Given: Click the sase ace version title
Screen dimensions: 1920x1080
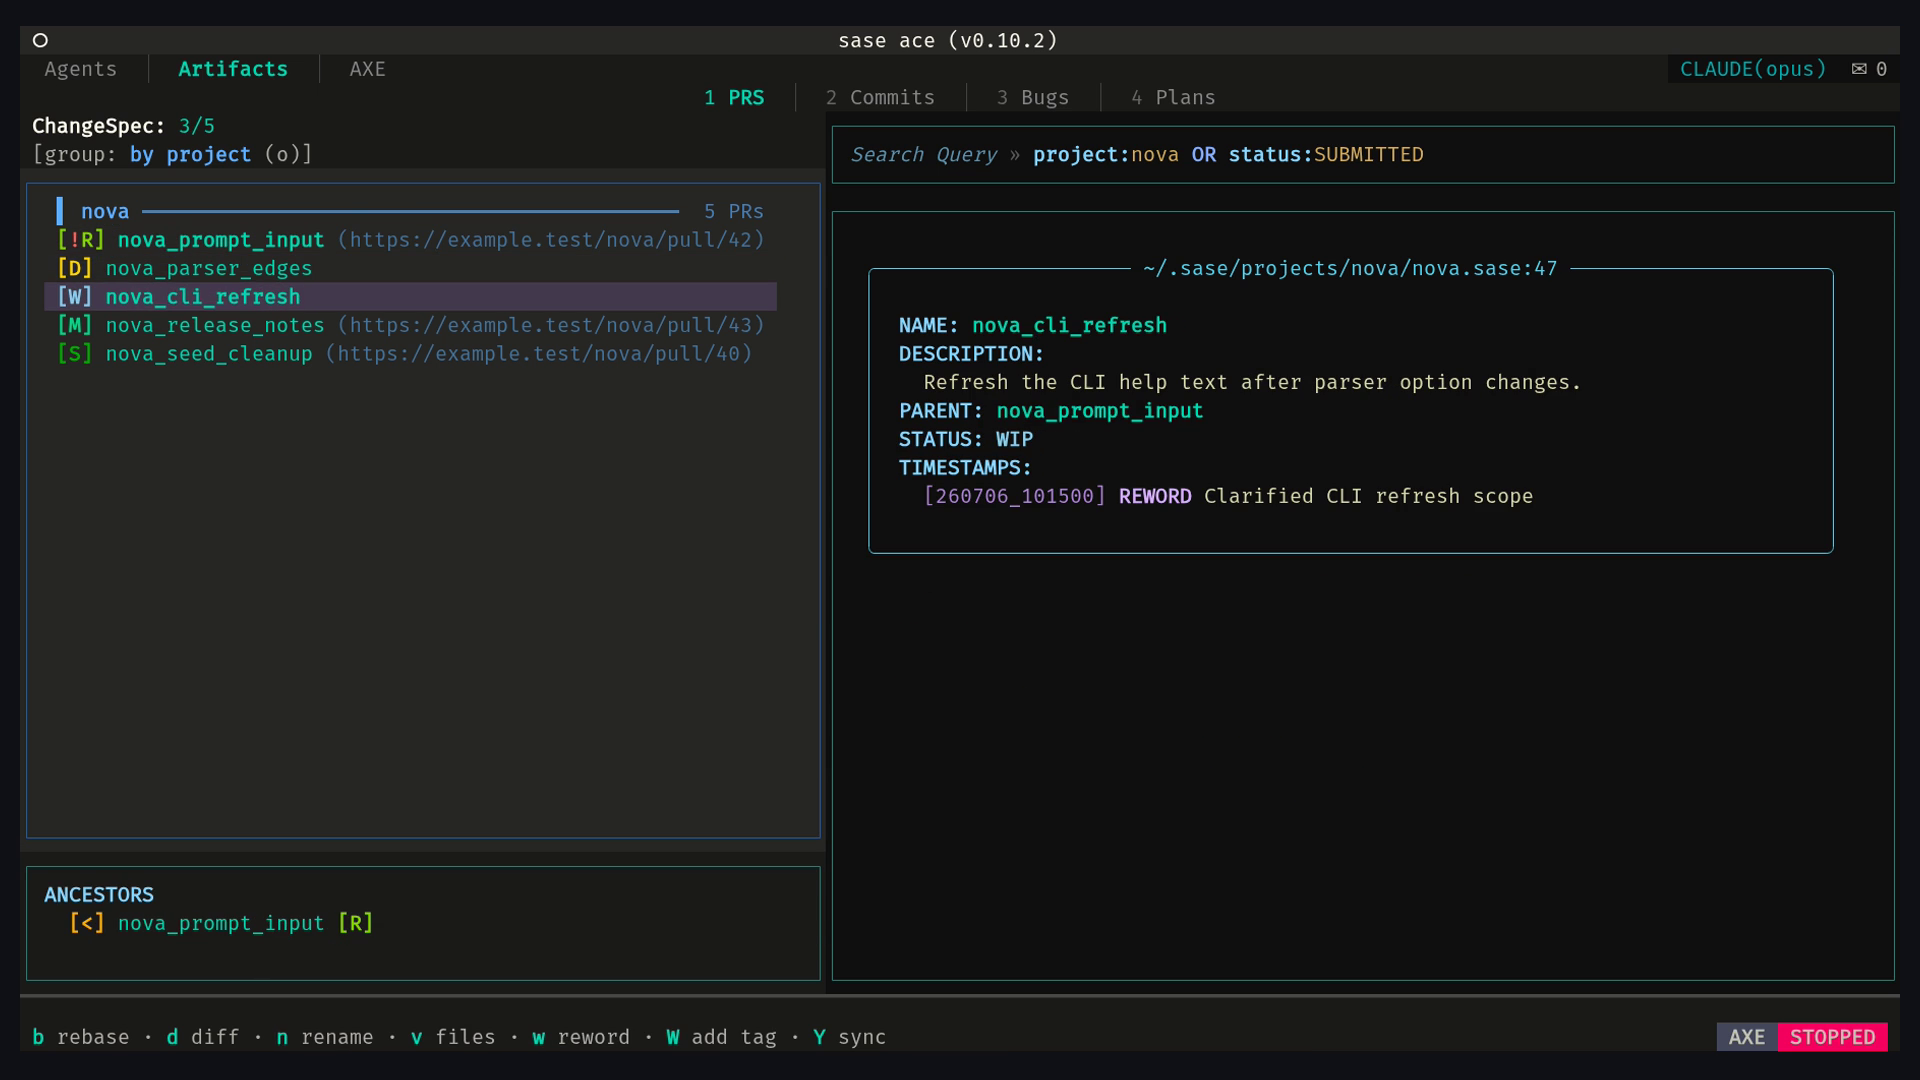Looking at the screenshot, I should pyautogui.click(x=947, y=41).
